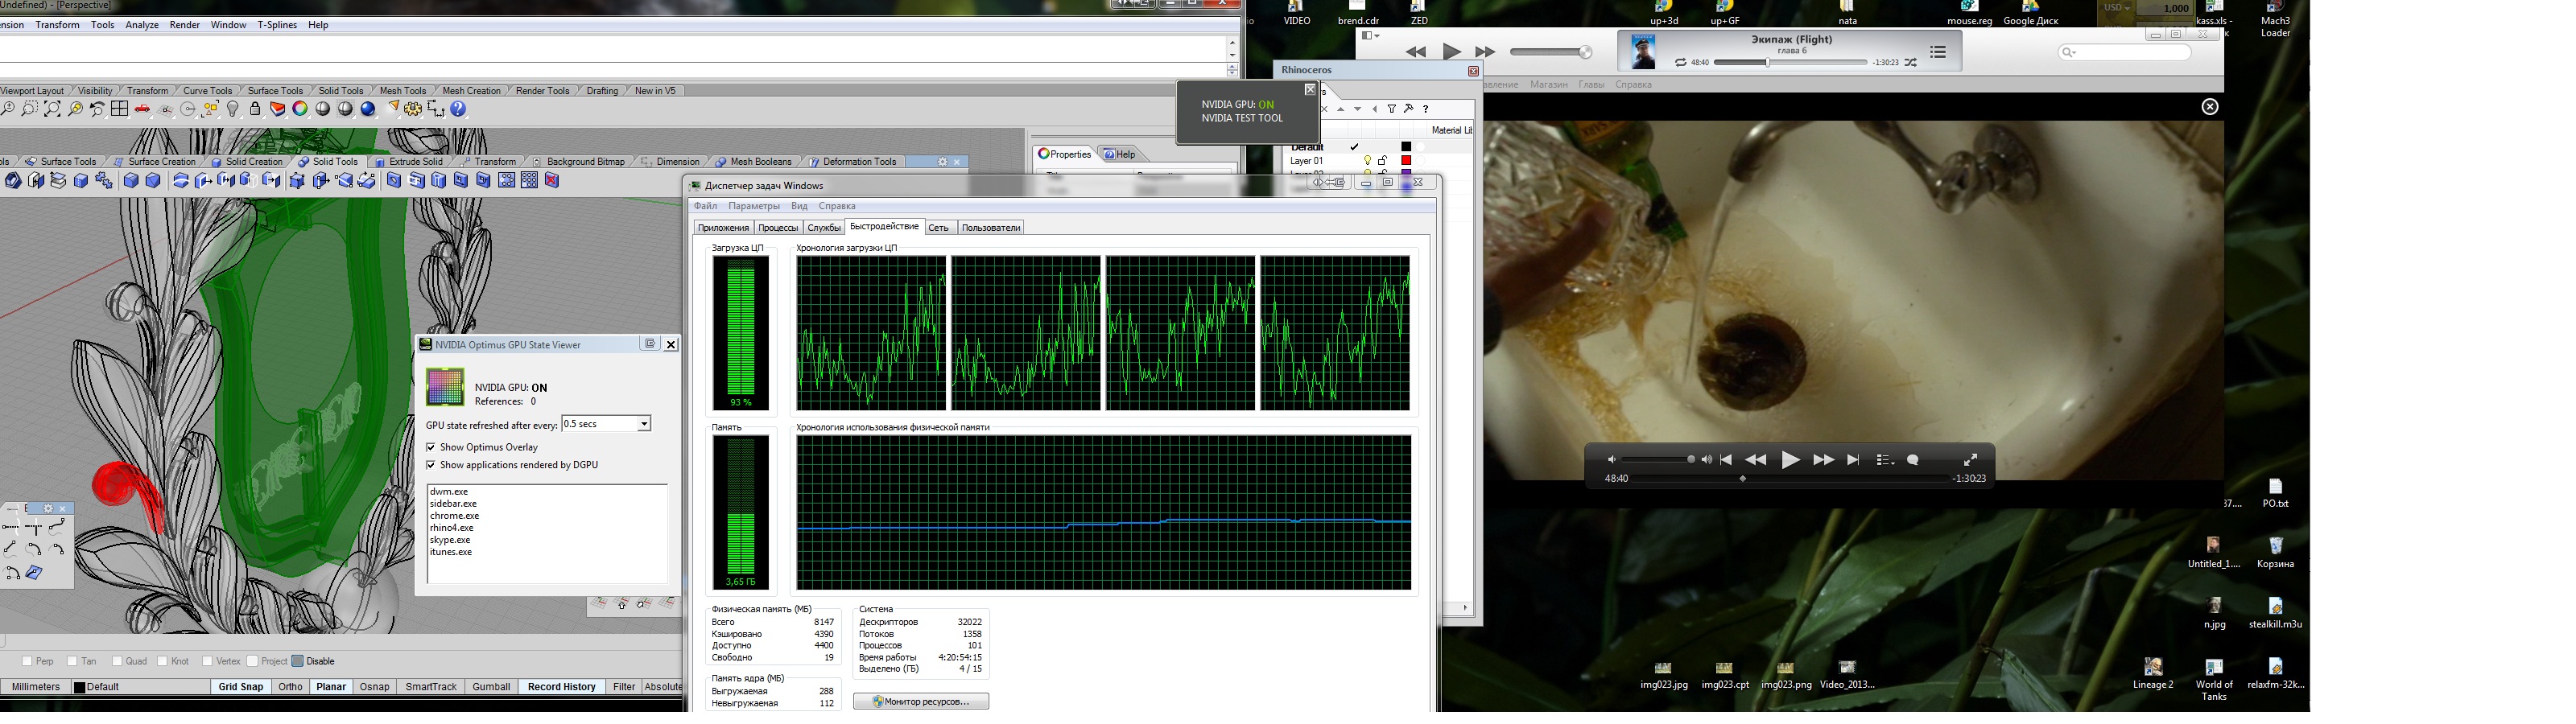Click the iTunes volume slider
The image size is (2576, 724).
tap(1551, 53)
